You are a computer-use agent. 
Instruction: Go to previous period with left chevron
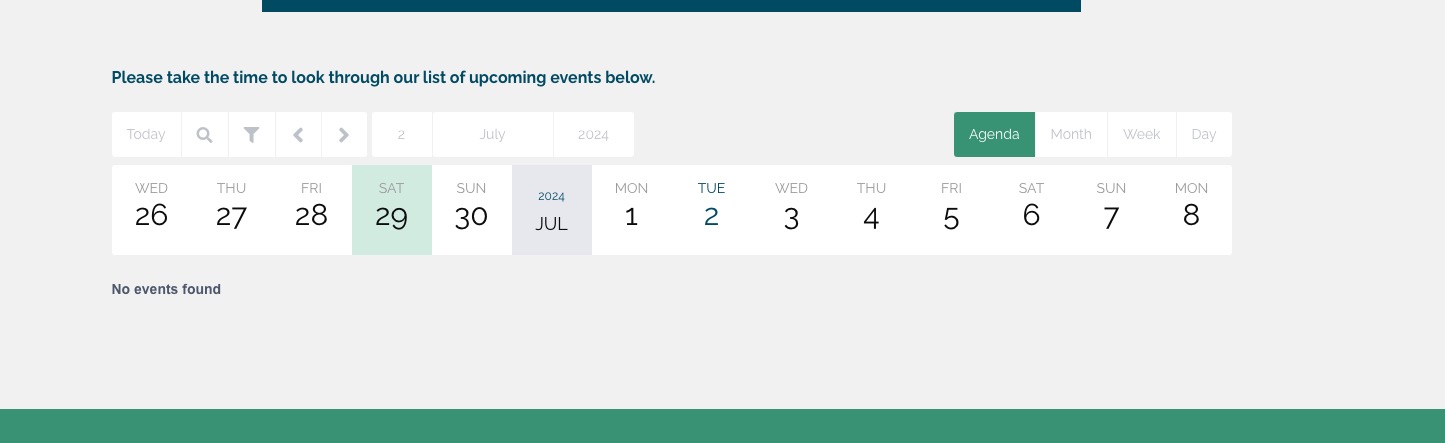[298, 135]
